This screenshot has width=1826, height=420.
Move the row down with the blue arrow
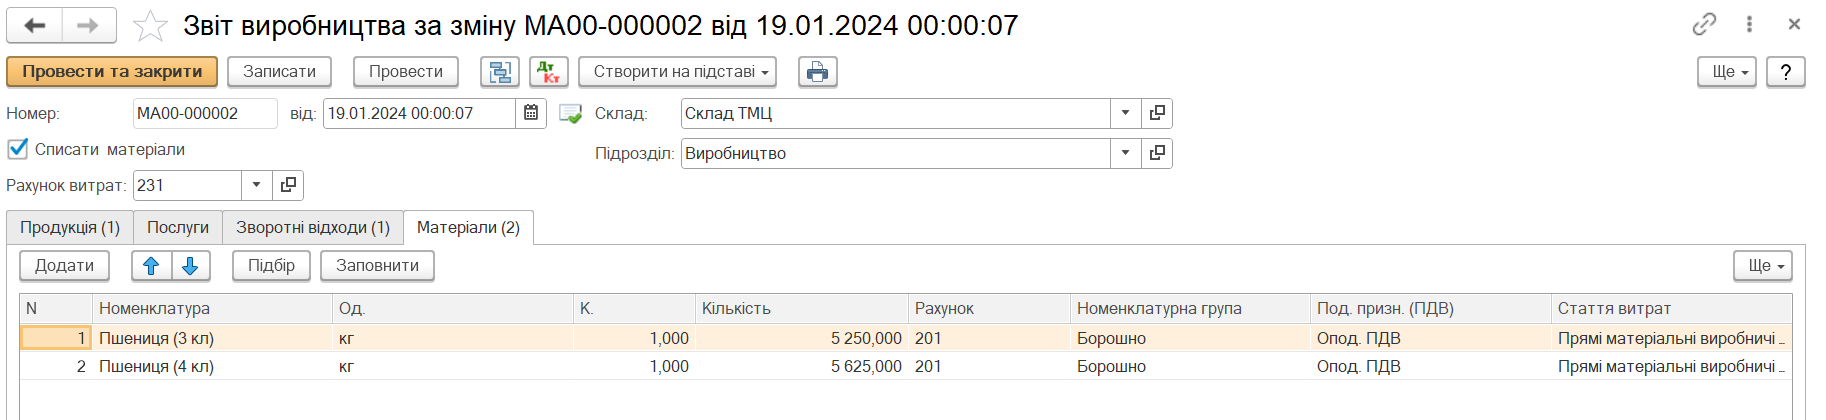click(190, 266)
